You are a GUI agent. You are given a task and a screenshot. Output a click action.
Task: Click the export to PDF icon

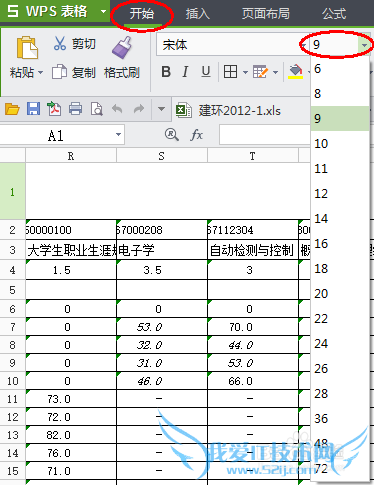click(54, 109)
